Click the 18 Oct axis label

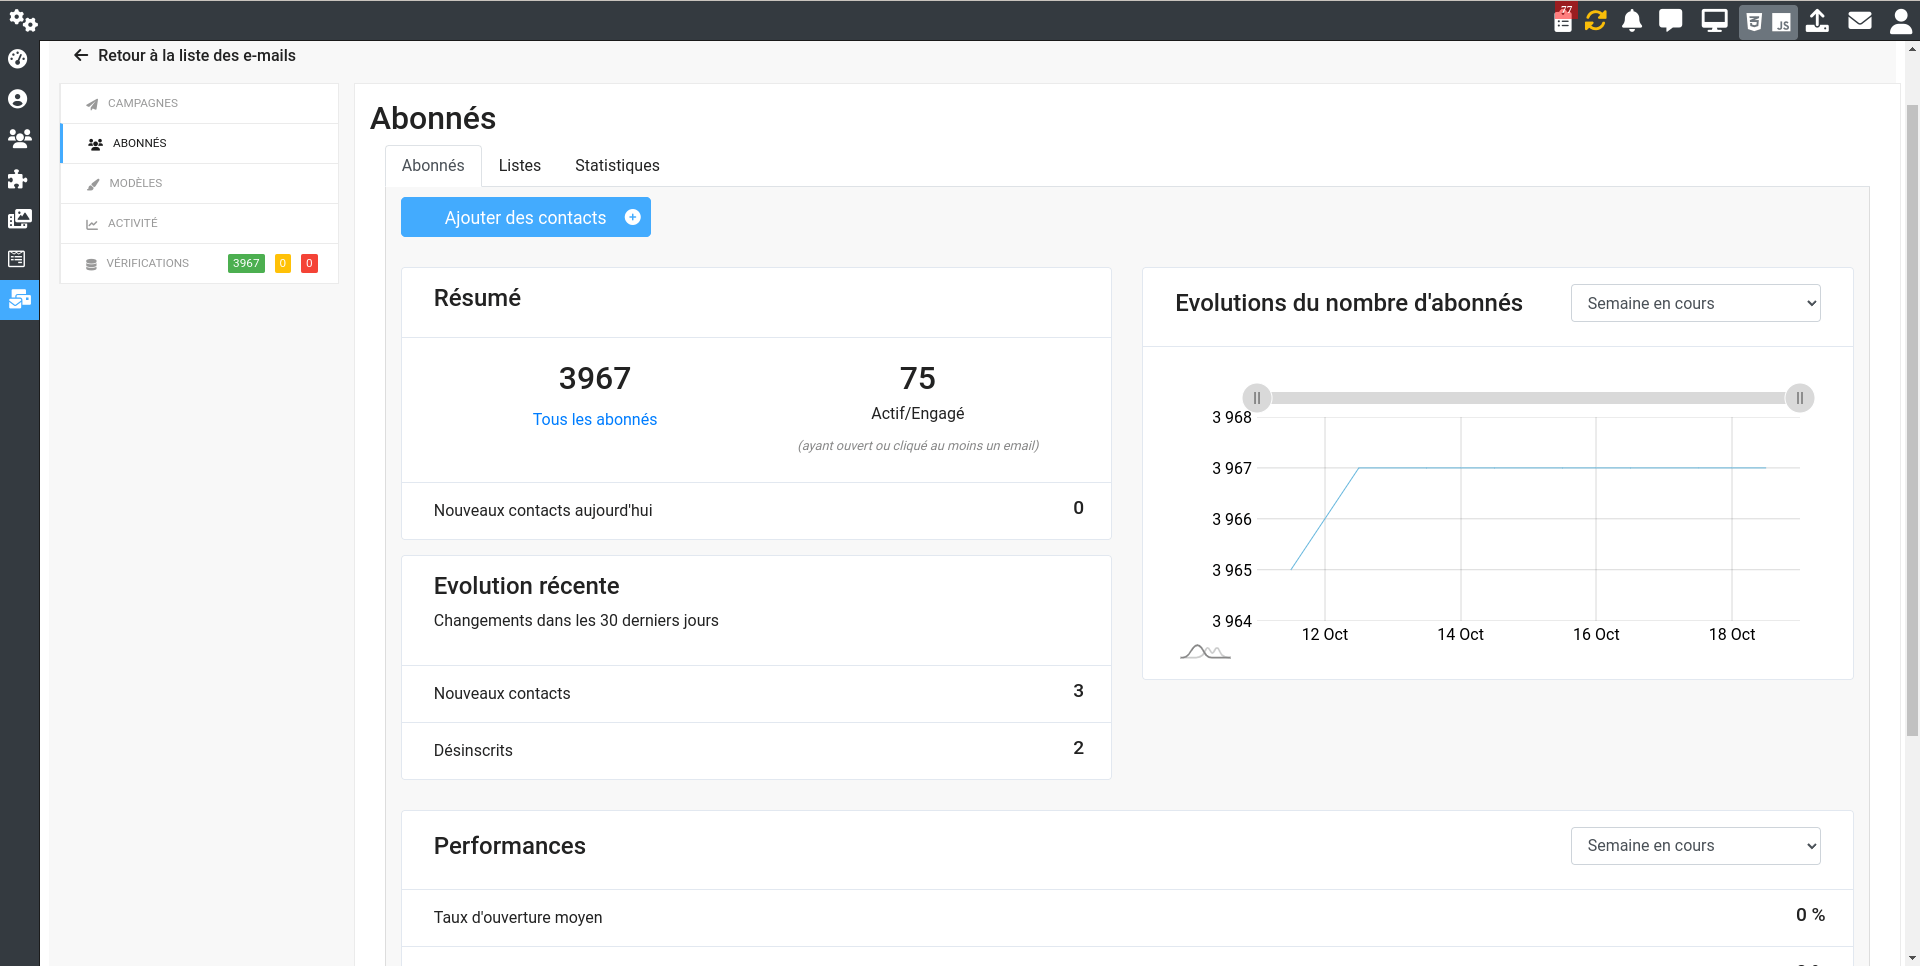tap(1732, 634)
